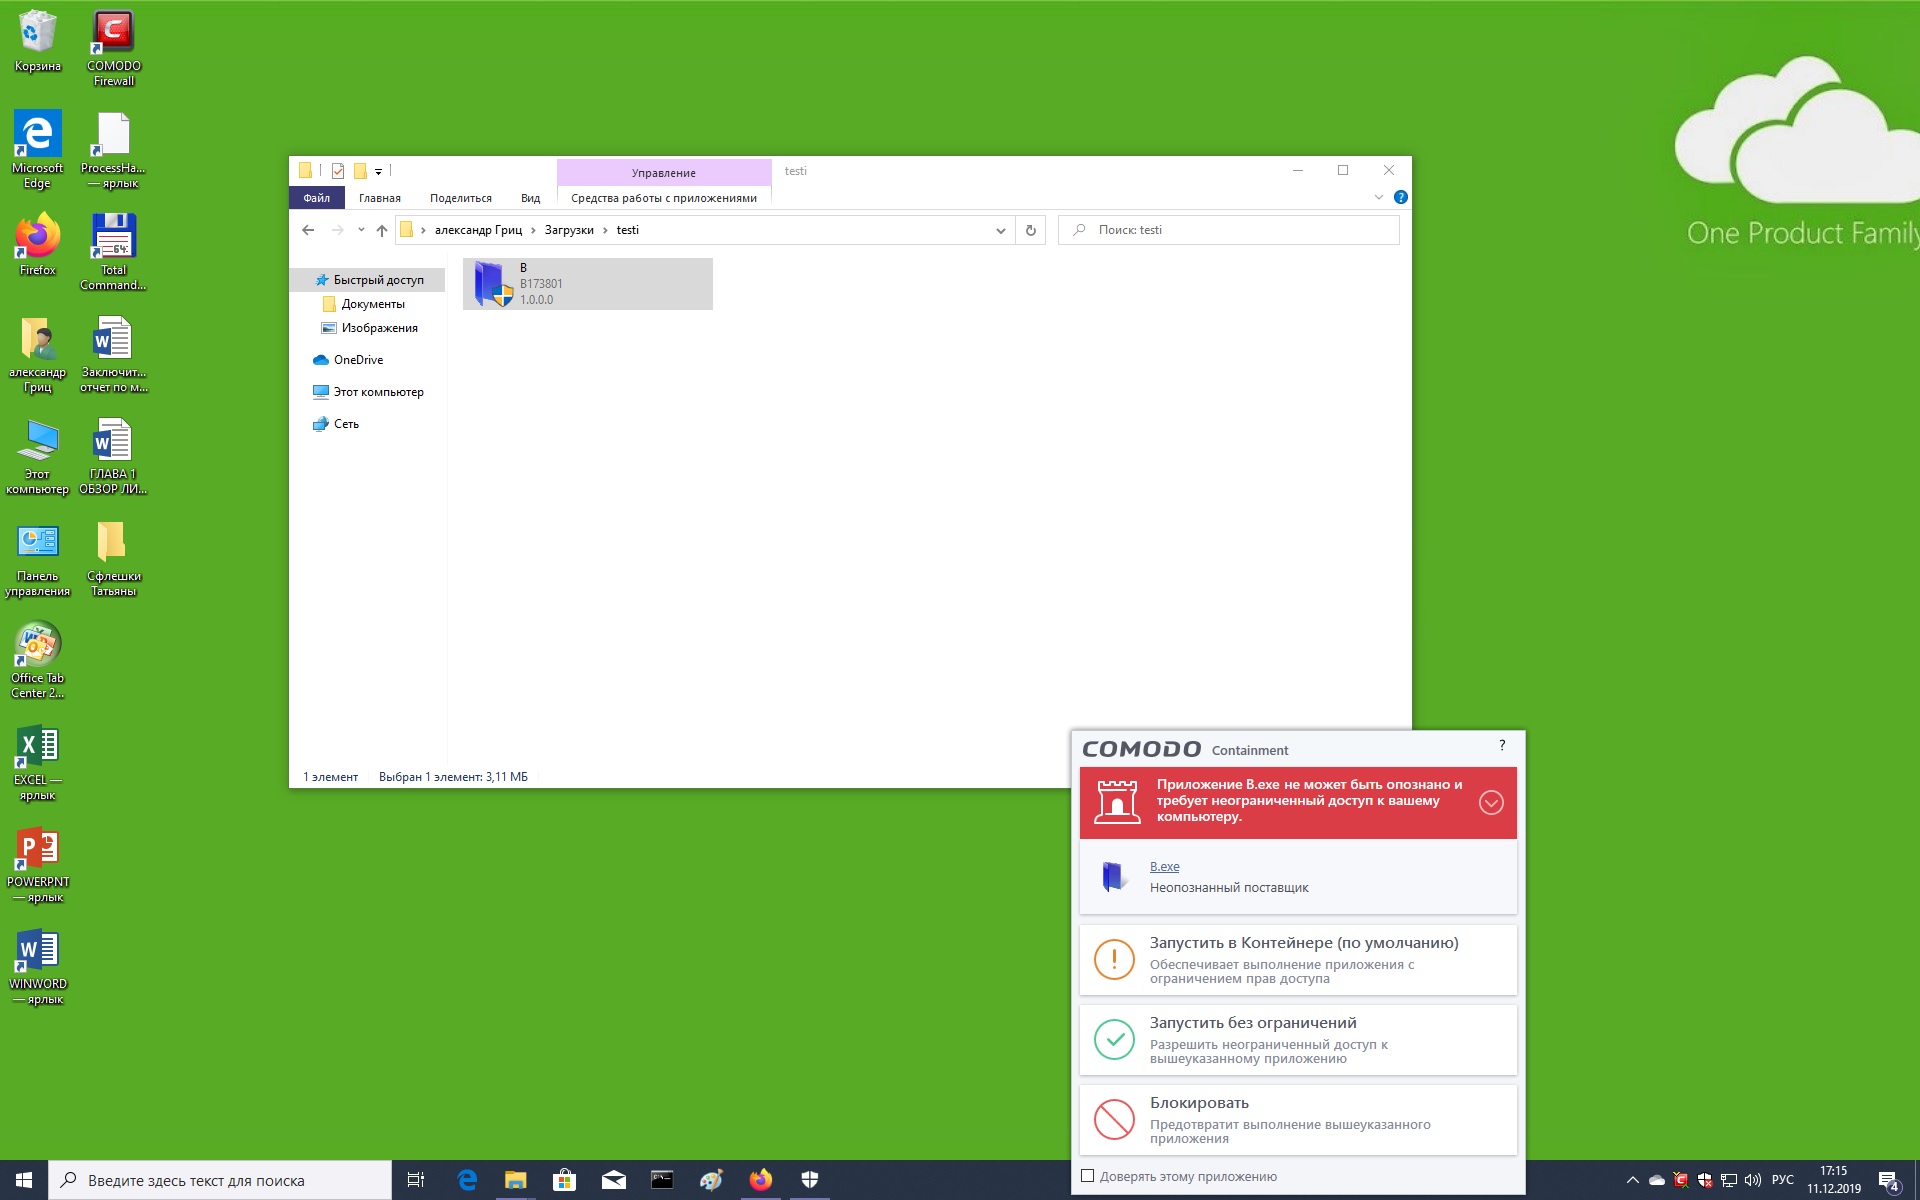Enable "Доверять этому приложению" checkbox
The width and height of the screenshot is (1920, 1200).
(1088, 1176)
